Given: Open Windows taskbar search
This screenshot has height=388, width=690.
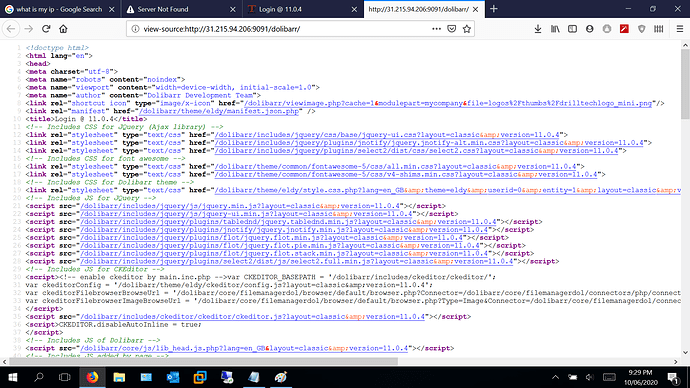Looking at the screenshot, I should [x=39, y=377].
